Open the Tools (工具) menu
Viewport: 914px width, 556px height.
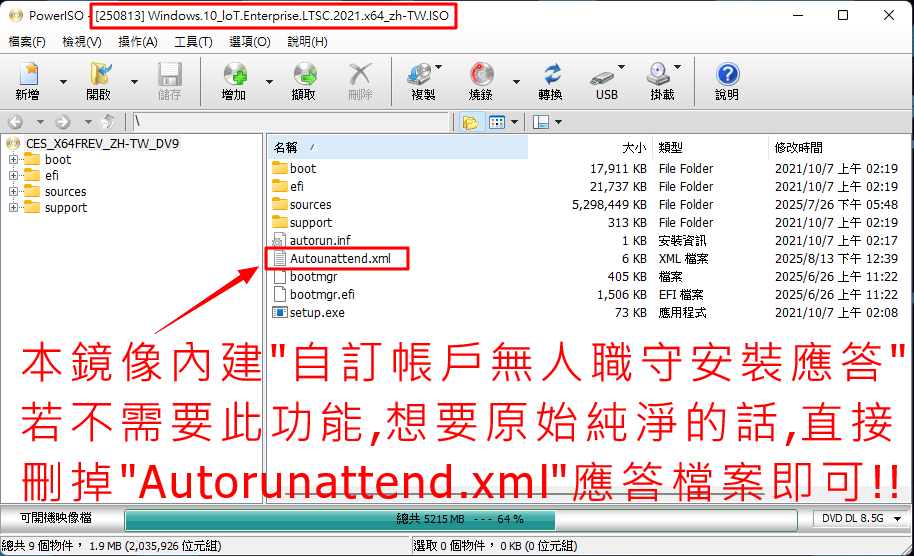click(x=193, y=42)
